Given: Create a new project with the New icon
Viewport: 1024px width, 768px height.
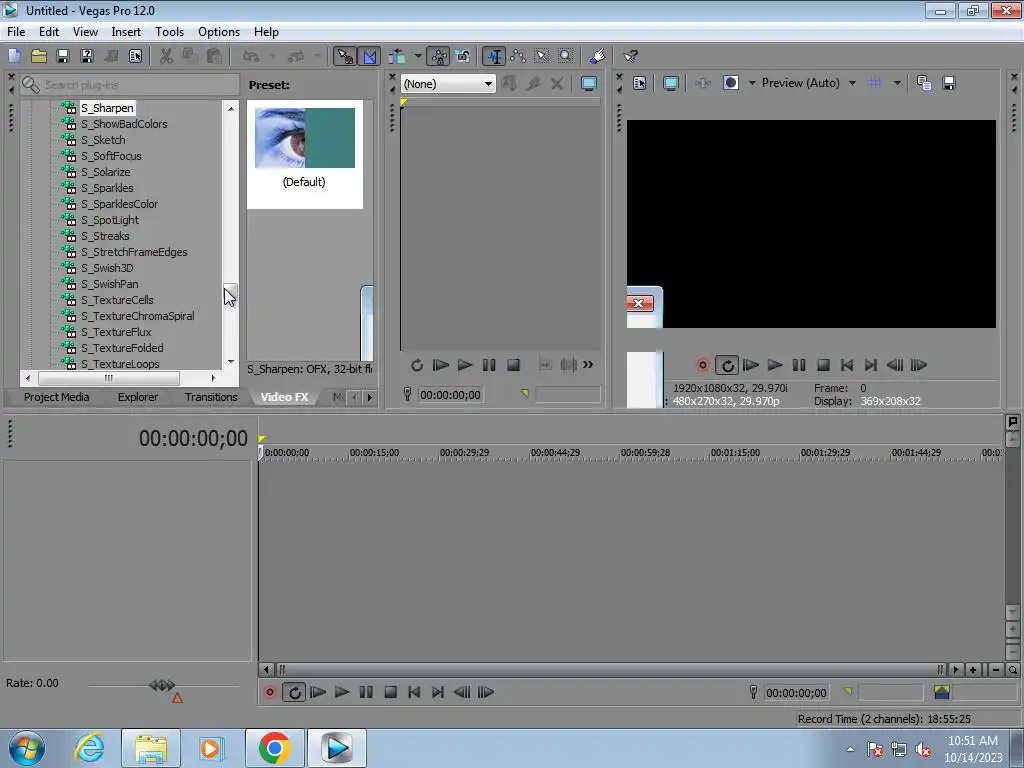Looking at the screenshot, I should (14, 56).
